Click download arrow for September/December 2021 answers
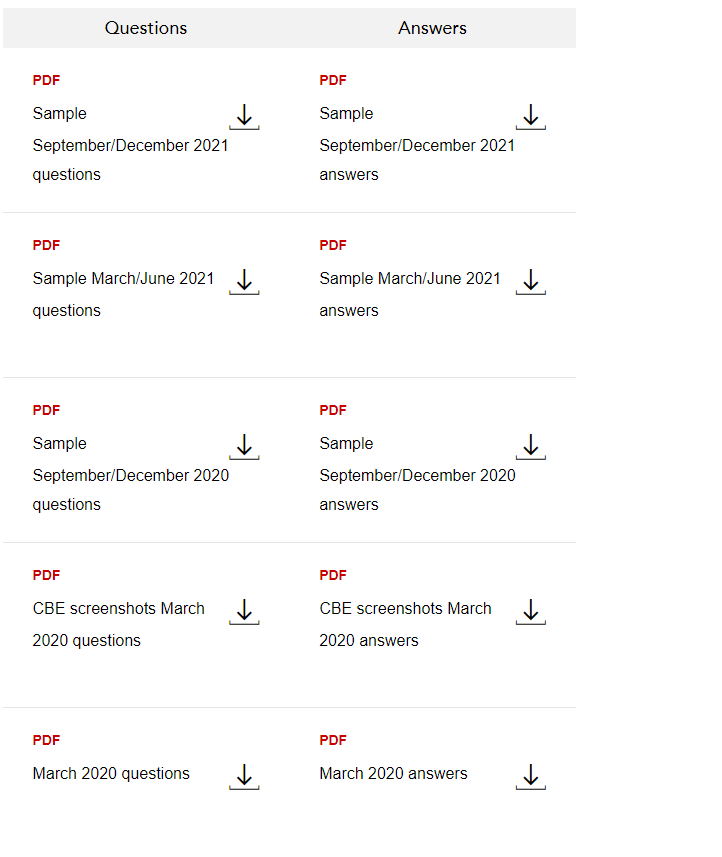This screenshot has height=857, width=722. (x=531, y=117)
